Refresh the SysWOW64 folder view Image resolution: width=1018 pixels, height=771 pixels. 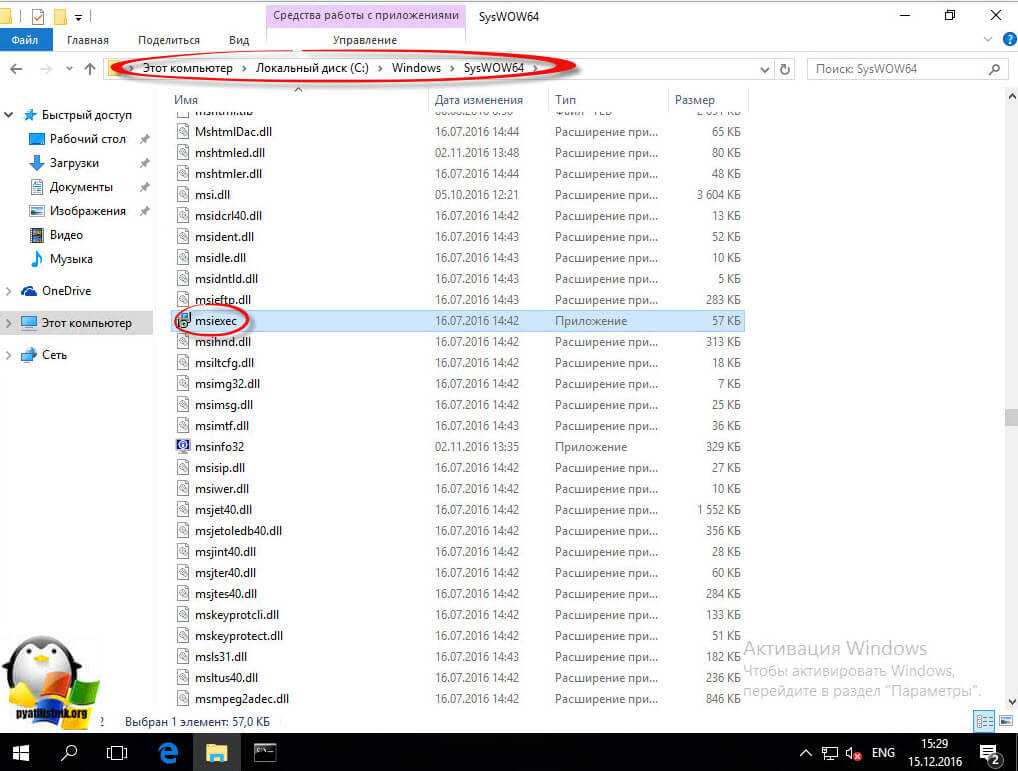coord(785,69)
